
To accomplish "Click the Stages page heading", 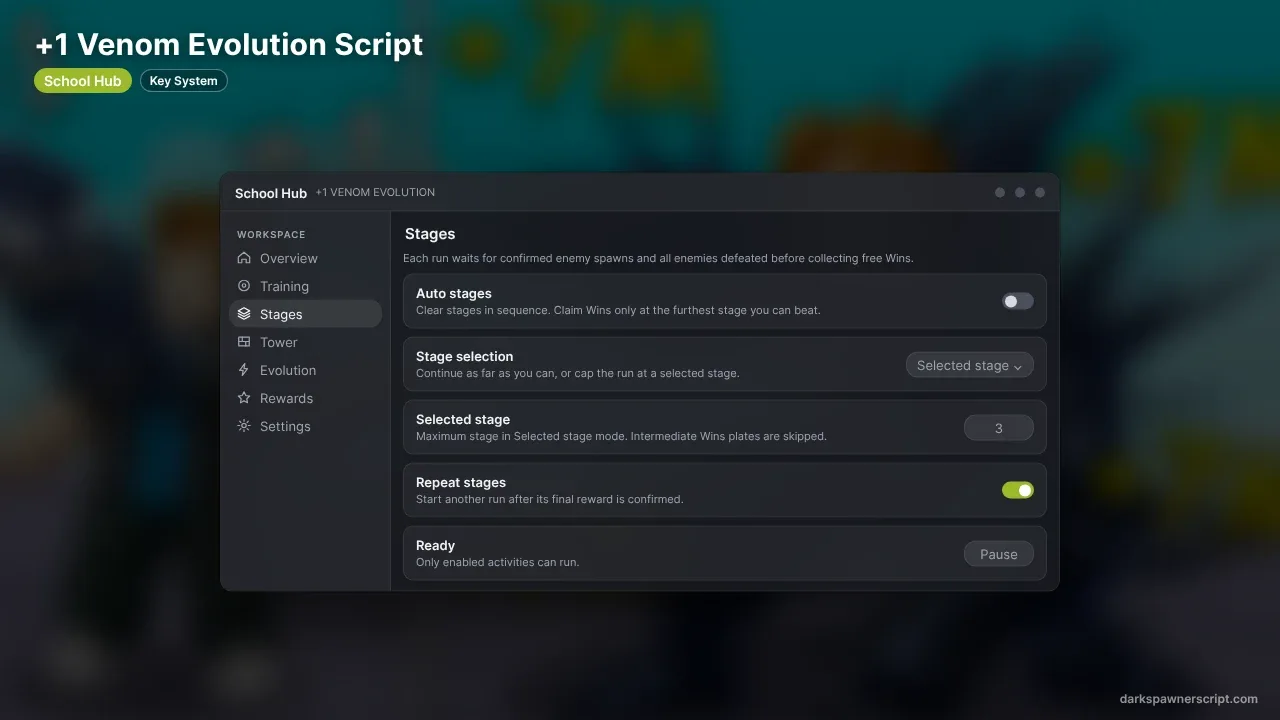I will (x=430, y=234).
